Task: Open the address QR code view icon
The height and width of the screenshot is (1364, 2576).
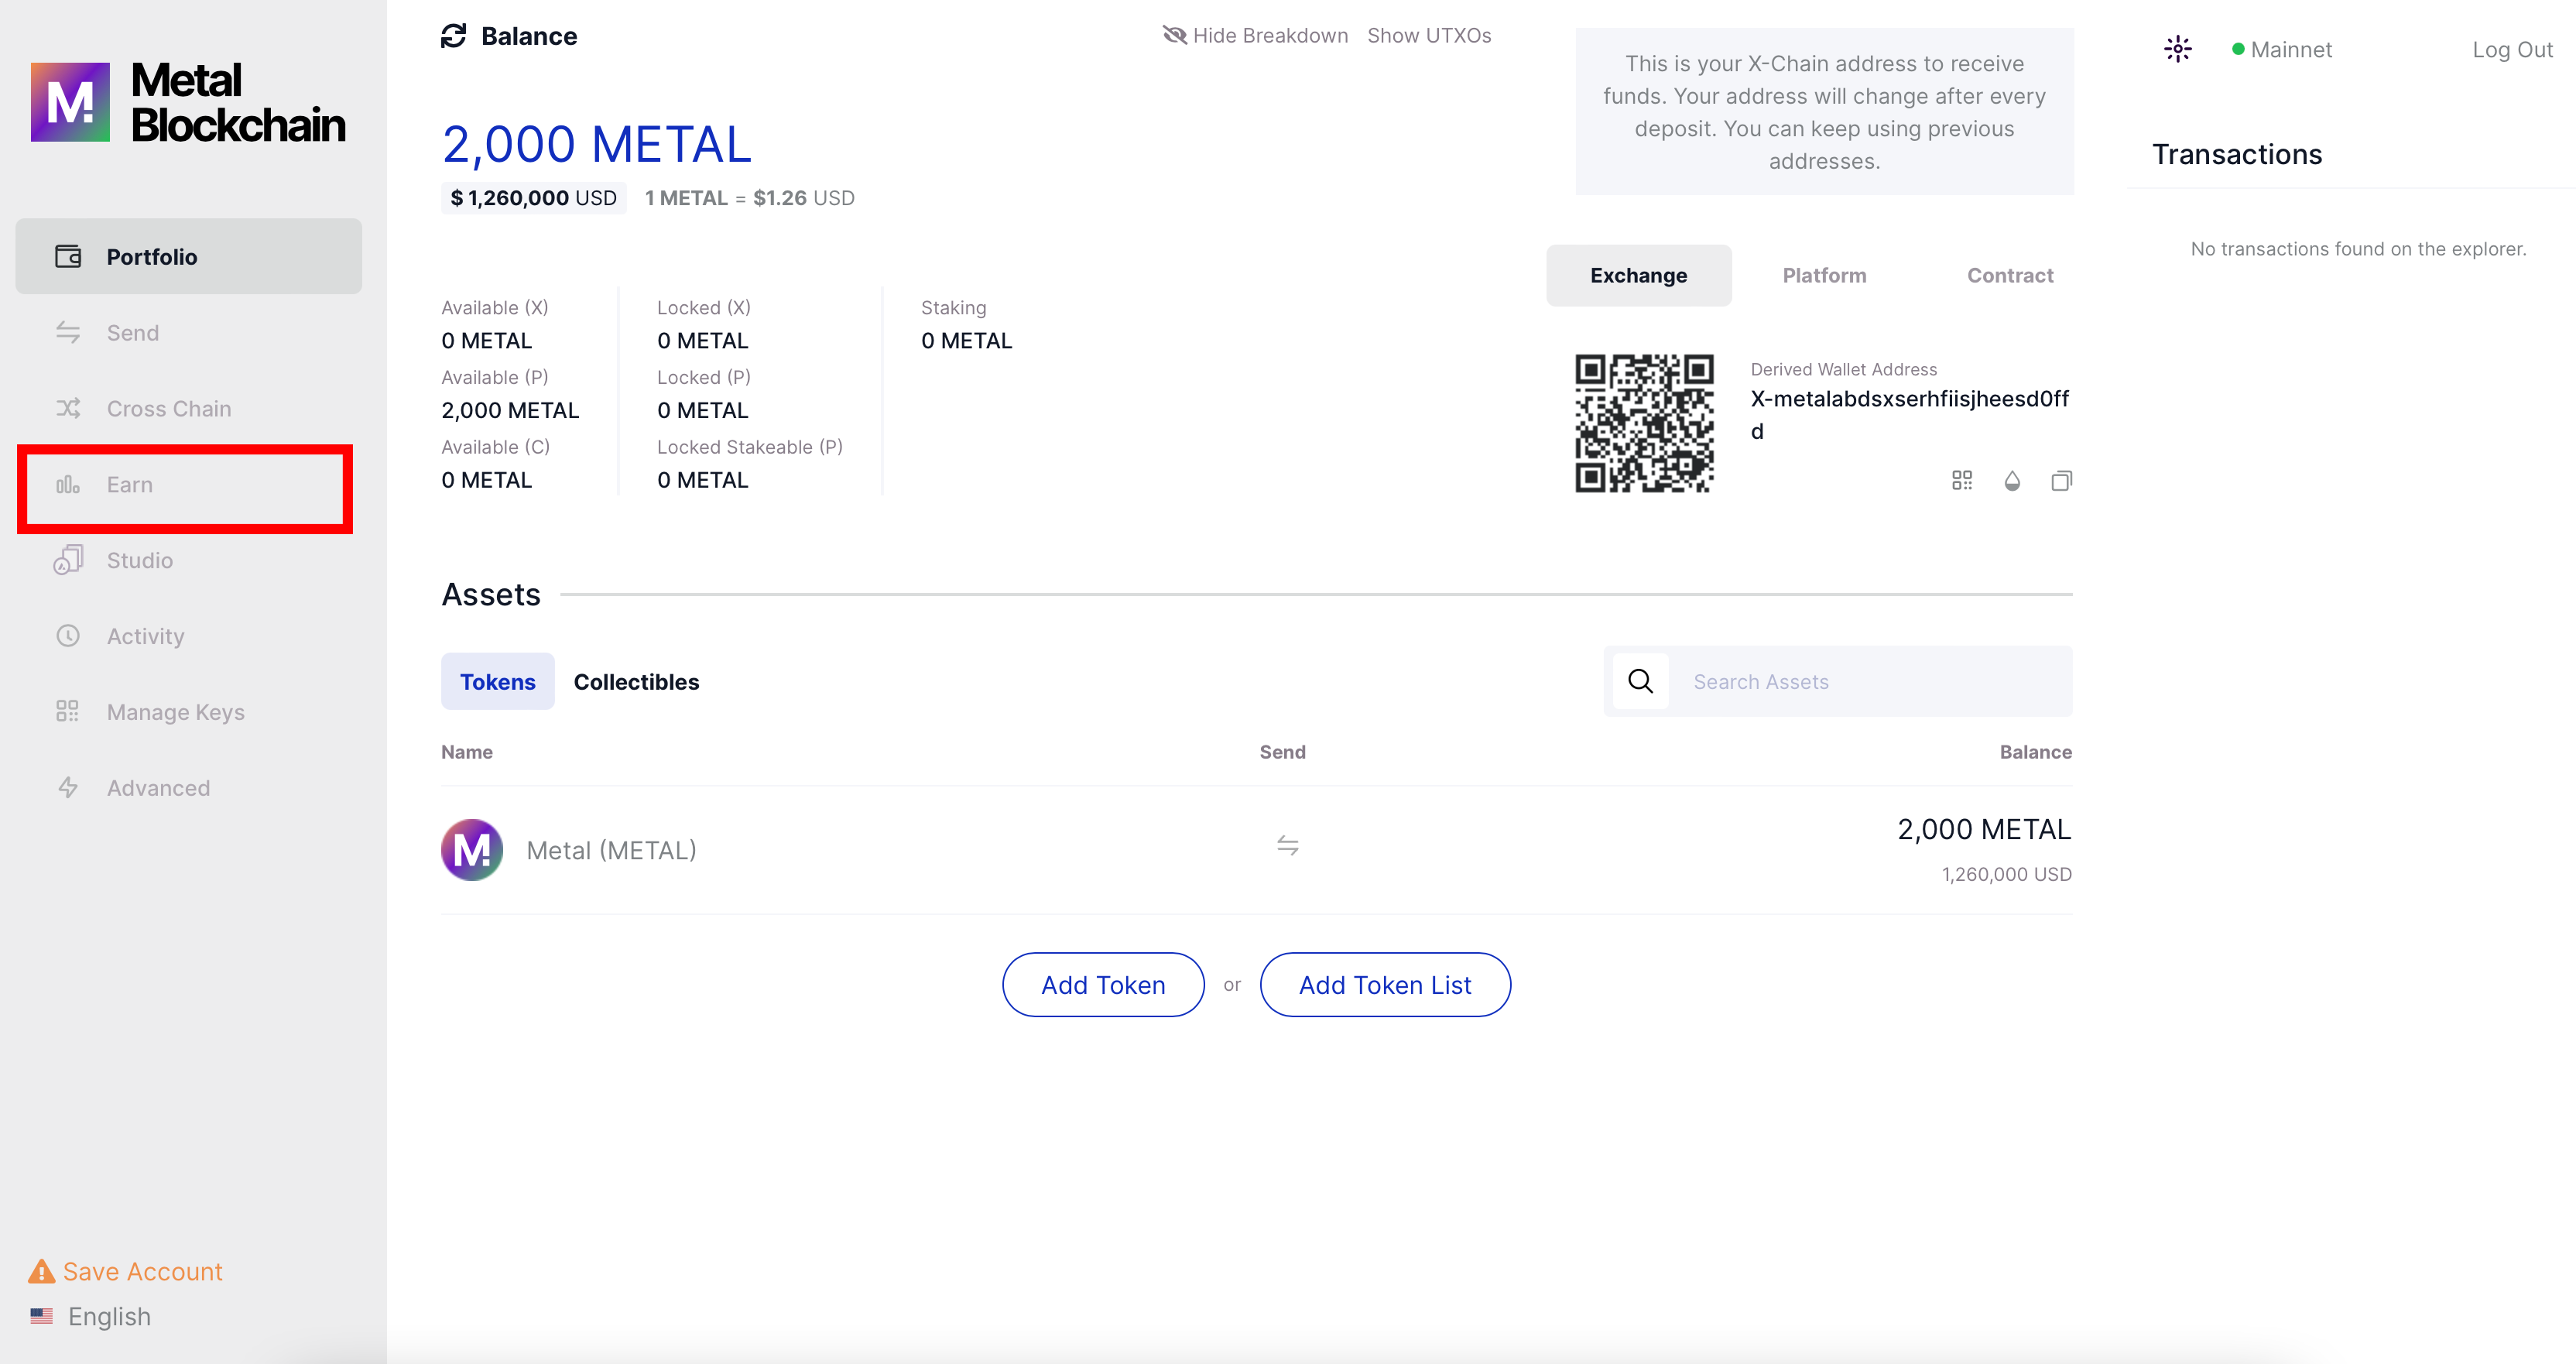Action: [1961, 481]
